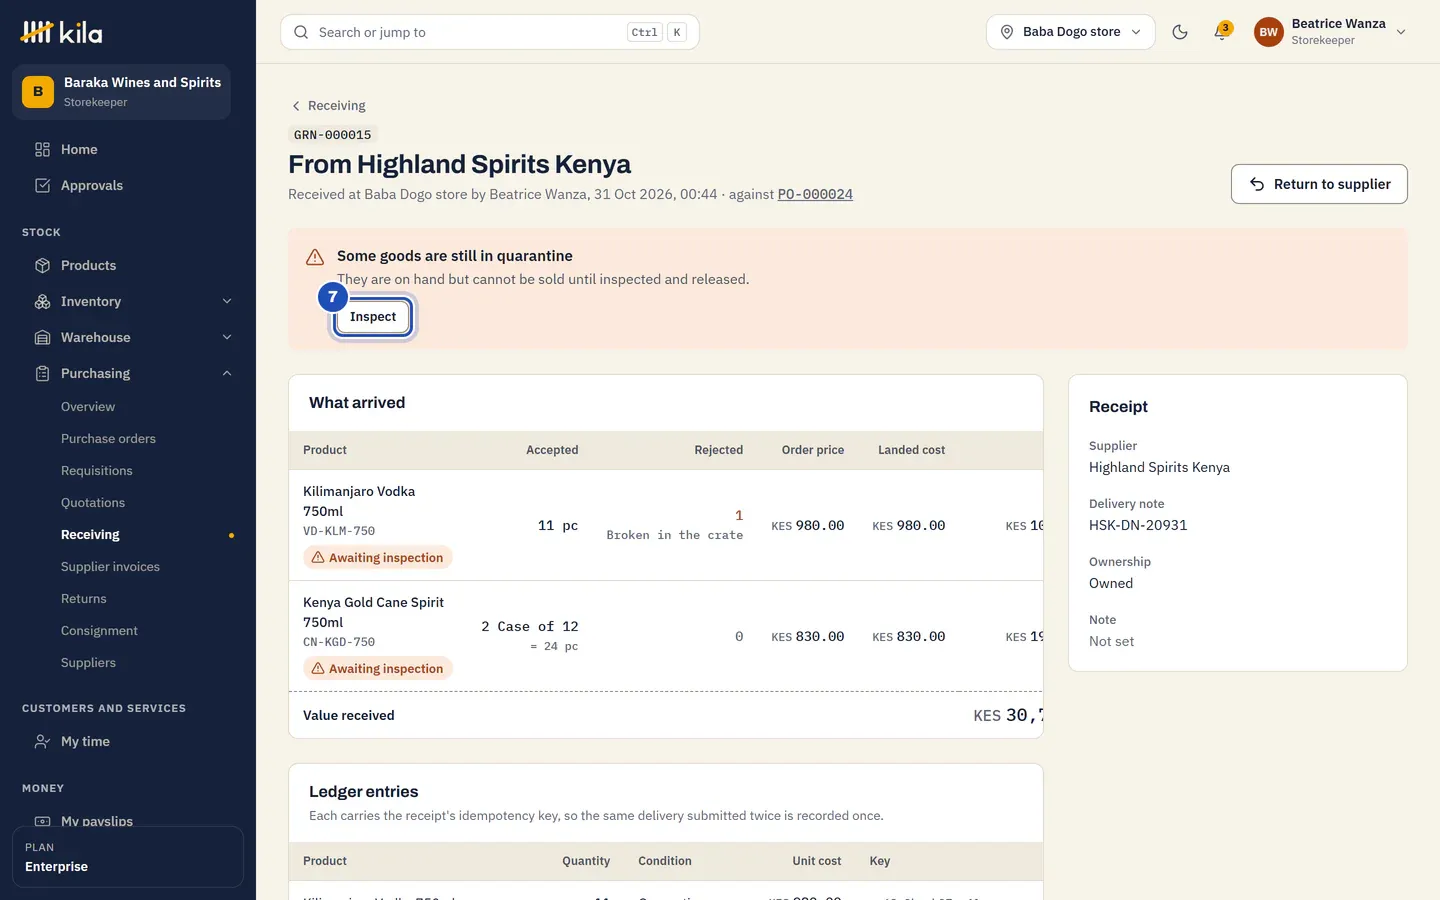This screenshot has width=1440, height=900.
Task: Click the Inspect button
Action: 373,317
